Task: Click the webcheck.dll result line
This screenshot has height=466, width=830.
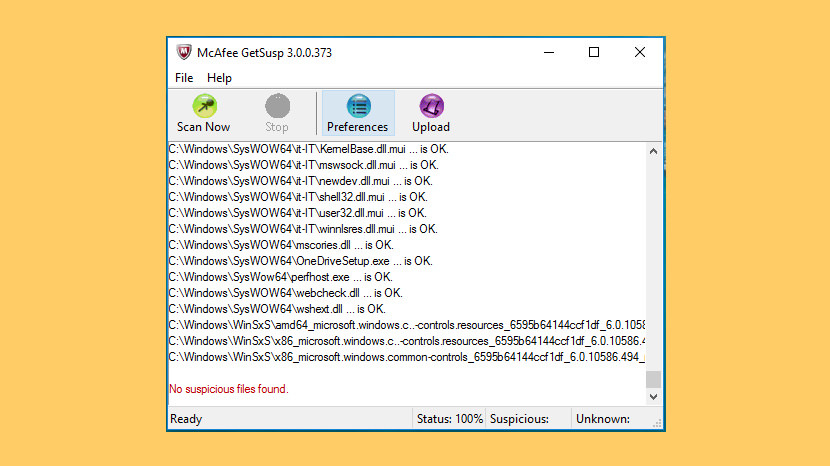Action: coord(285,293)
